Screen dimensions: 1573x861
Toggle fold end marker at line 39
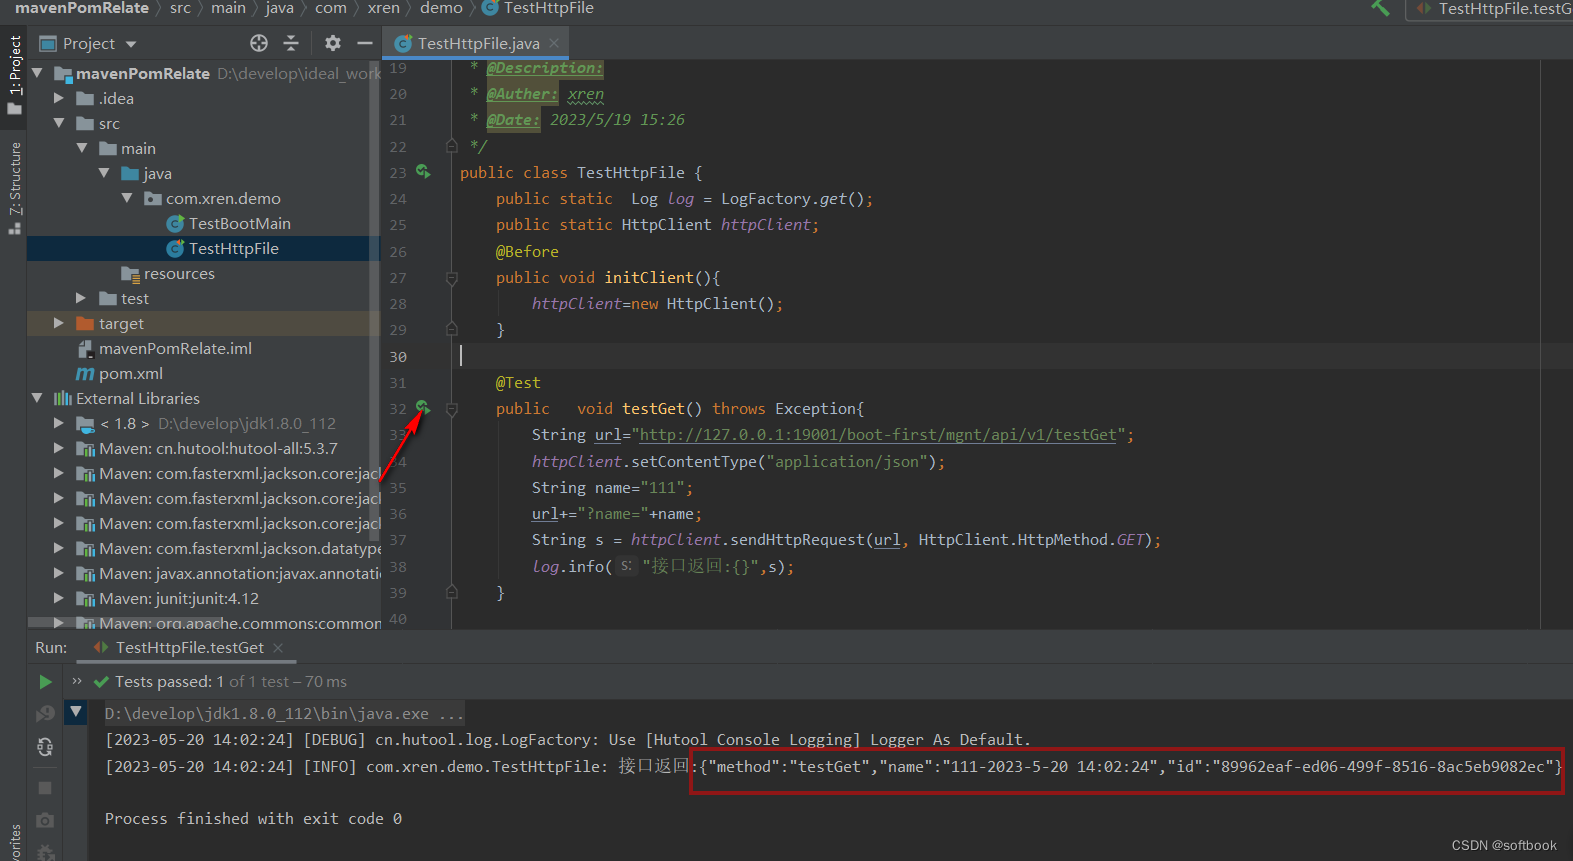point(451,593)
